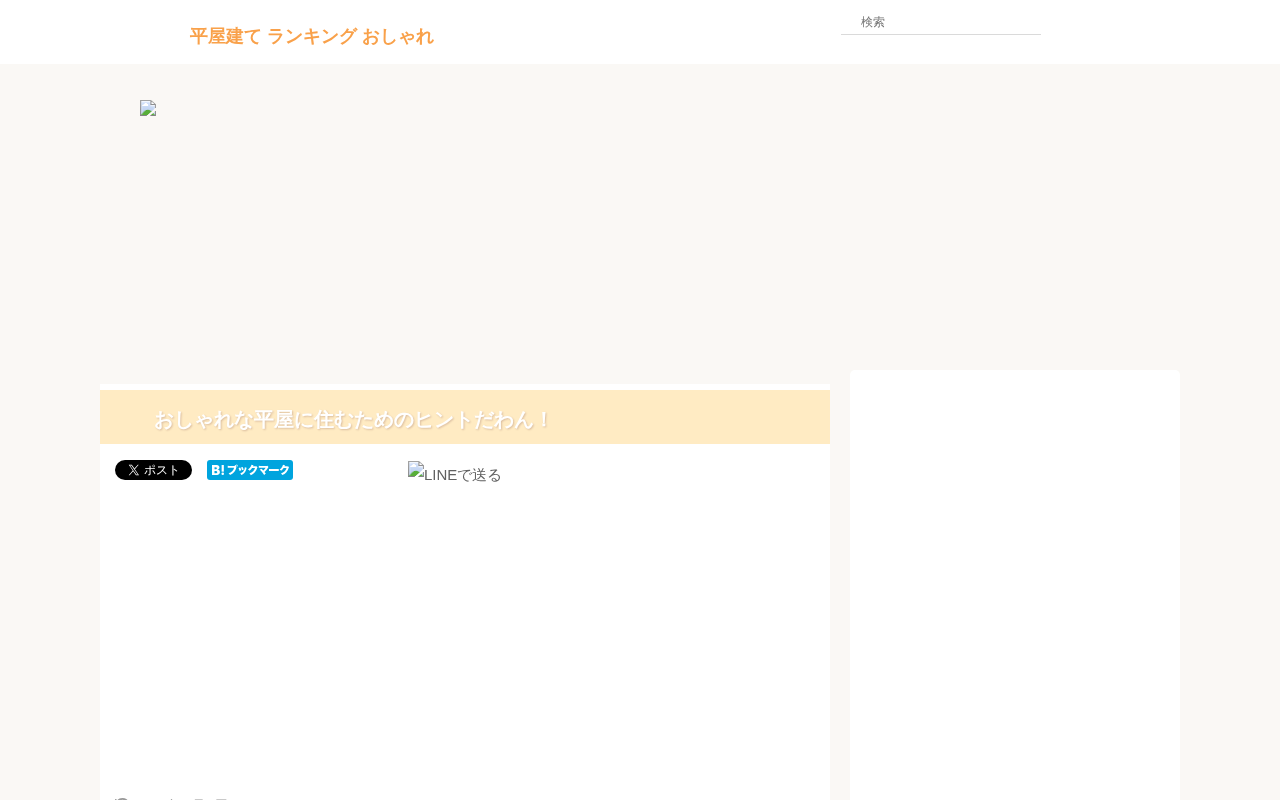The height and width of the screenshot is (800, 1280).
Task: Click the broken header banner image
Action: [x=148, y=108]
